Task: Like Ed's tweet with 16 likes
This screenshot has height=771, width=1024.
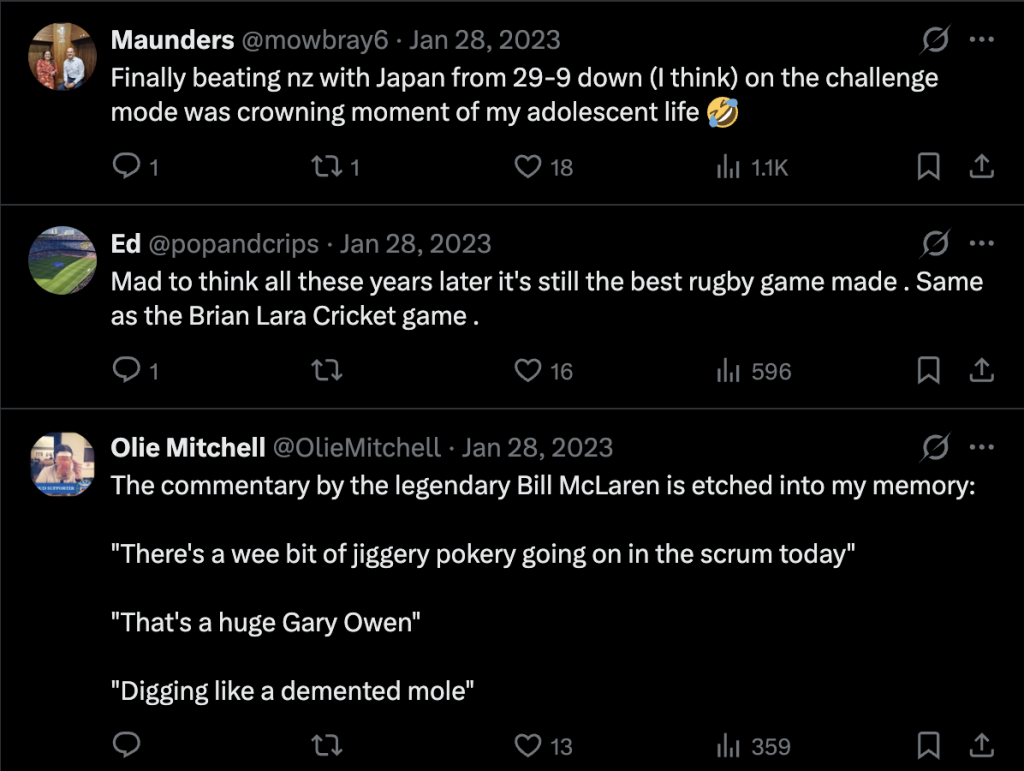Action: pyautogui.click(x=528, y=371)
